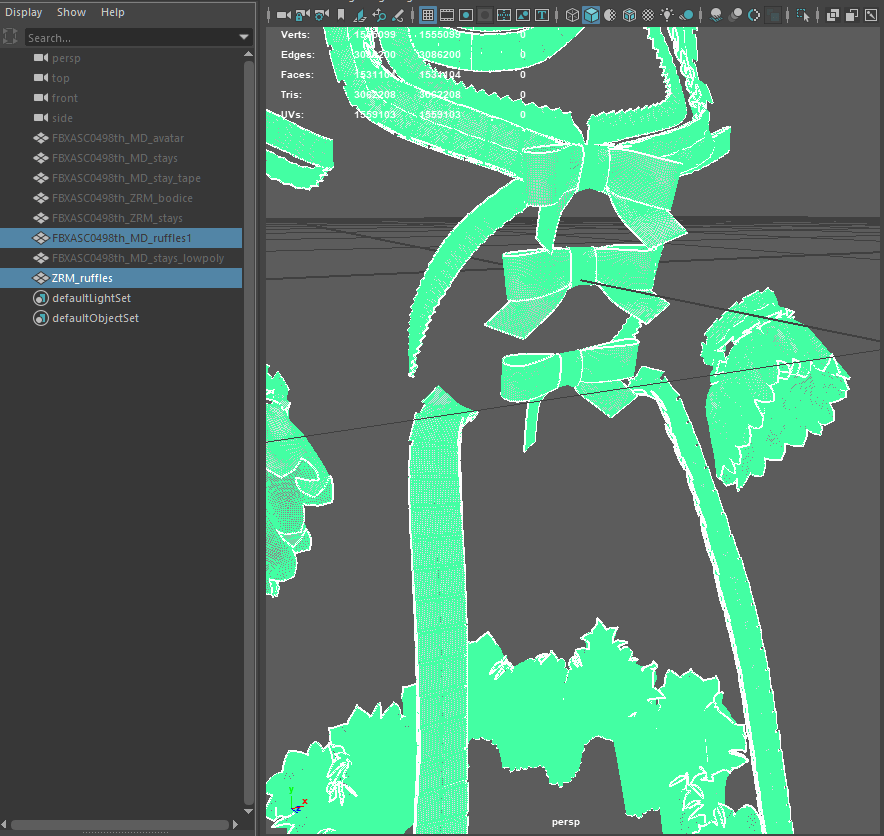Click the smooth shade all cube icon
Image resolution: width=884 pixels, height=836 pixels.
[x=591, y=15]
